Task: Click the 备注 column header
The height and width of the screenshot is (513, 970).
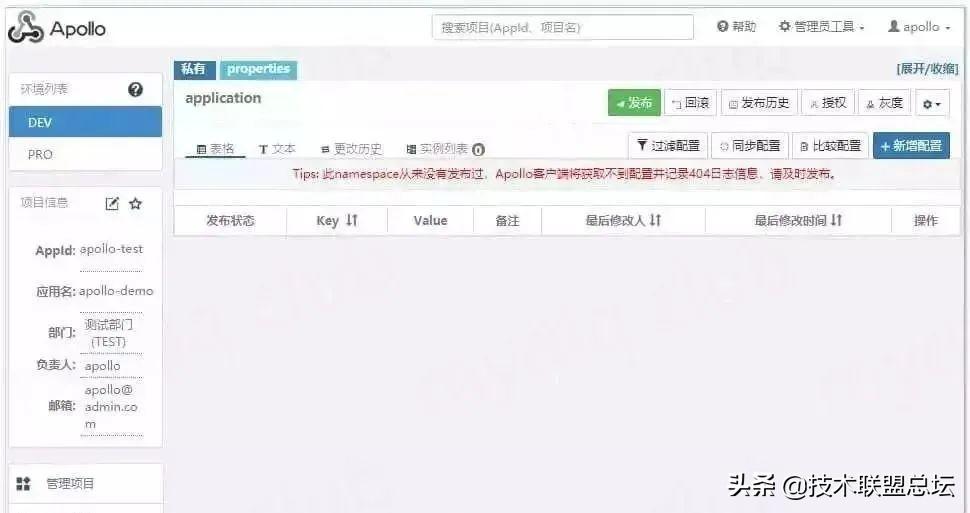Action: click(507, 220)
